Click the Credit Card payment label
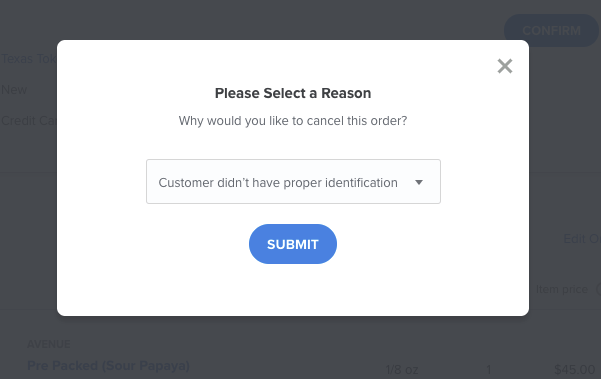The width and height of the screenshot is (601, 379). tap(29, 121)
